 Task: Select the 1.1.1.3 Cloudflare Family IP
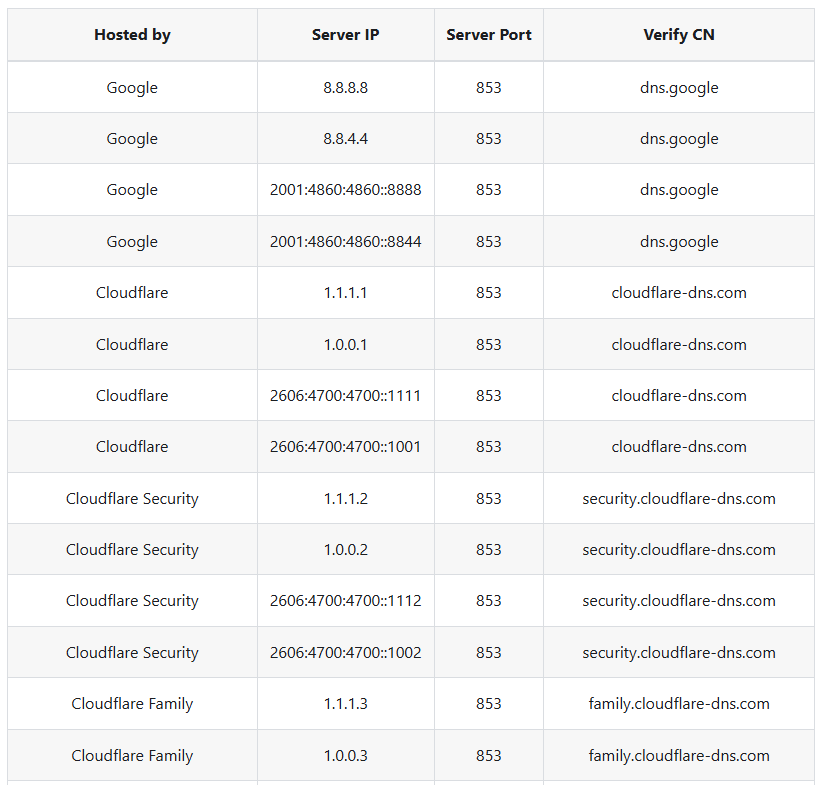345,704
